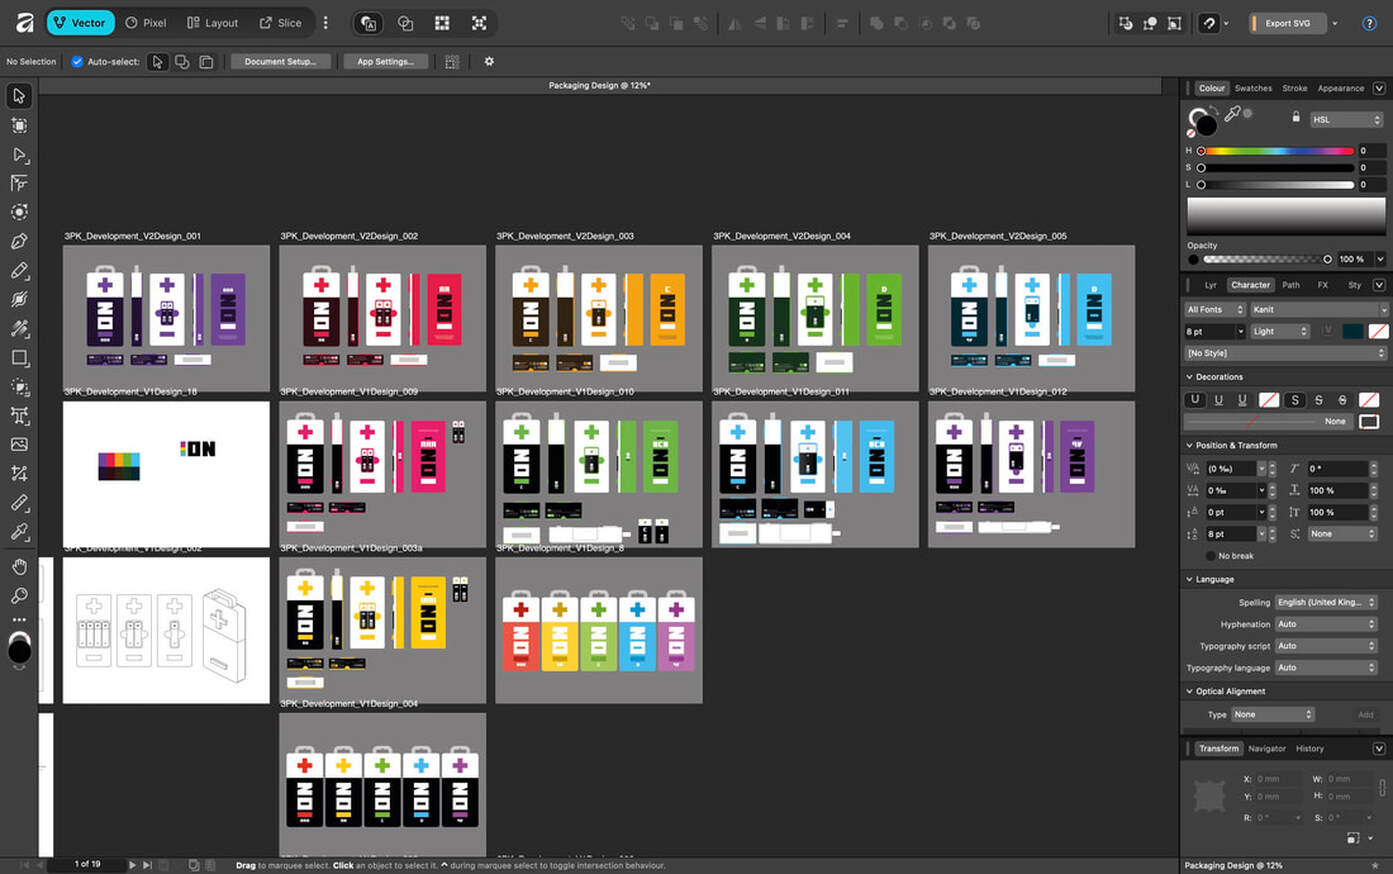This screenshot has height=874, width=1393.
Task: Click the Hue slider bar
Action: click(x=1276, y=151)
